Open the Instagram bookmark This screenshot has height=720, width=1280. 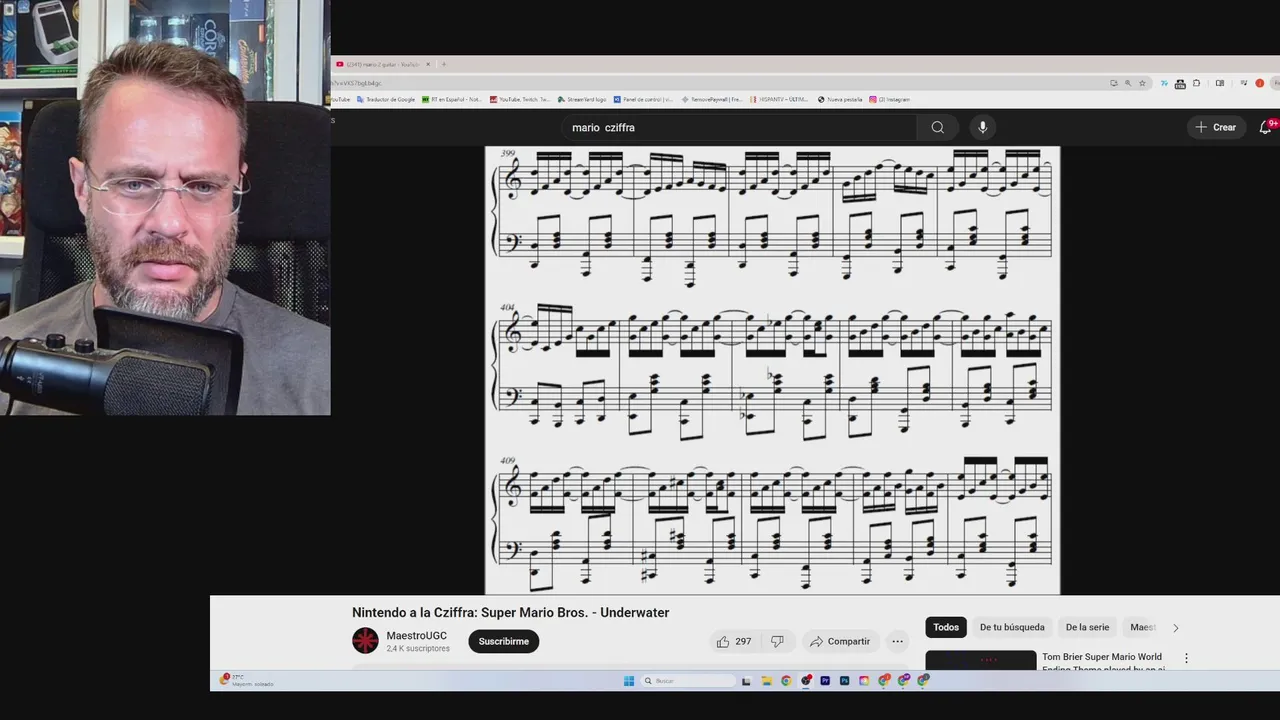(x=890, y=99)
